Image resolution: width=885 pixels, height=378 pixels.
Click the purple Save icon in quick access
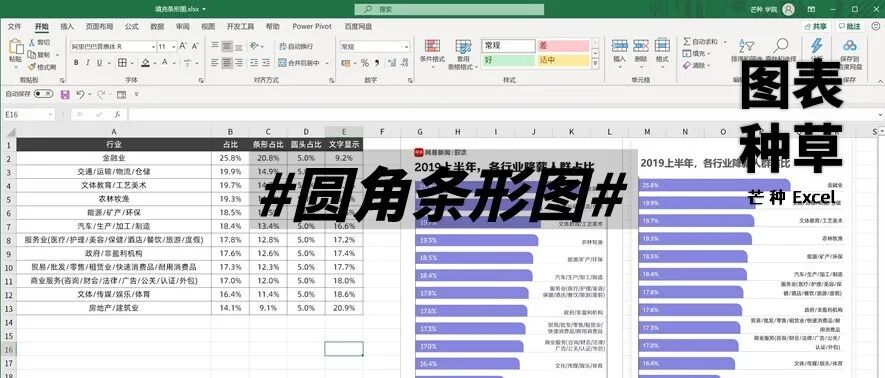click(65, 94)
